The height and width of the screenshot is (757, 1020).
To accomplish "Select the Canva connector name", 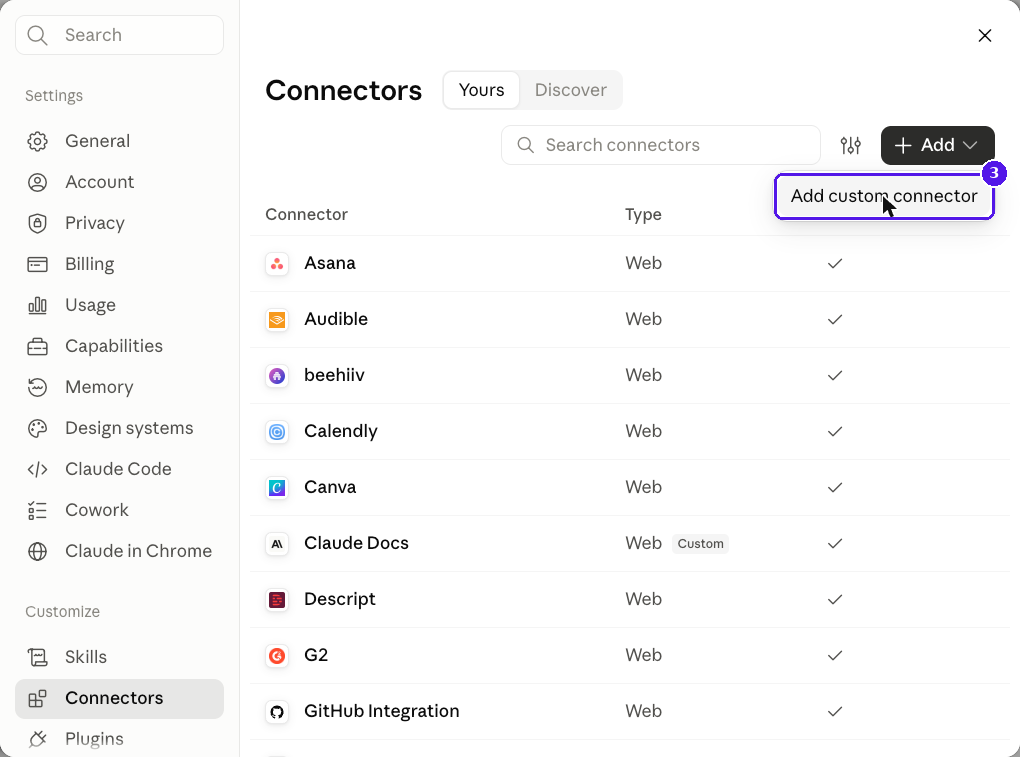I will coord(330,487).
